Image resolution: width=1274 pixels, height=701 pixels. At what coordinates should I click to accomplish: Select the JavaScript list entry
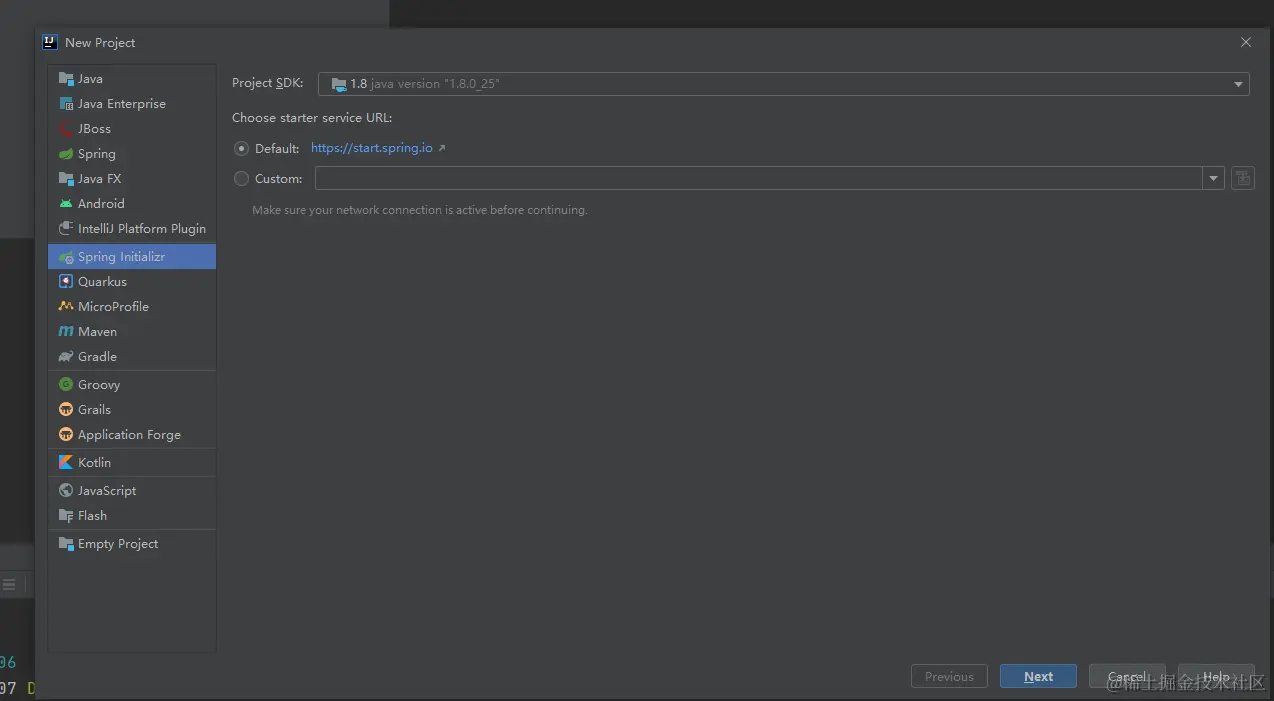coord(132,491)
